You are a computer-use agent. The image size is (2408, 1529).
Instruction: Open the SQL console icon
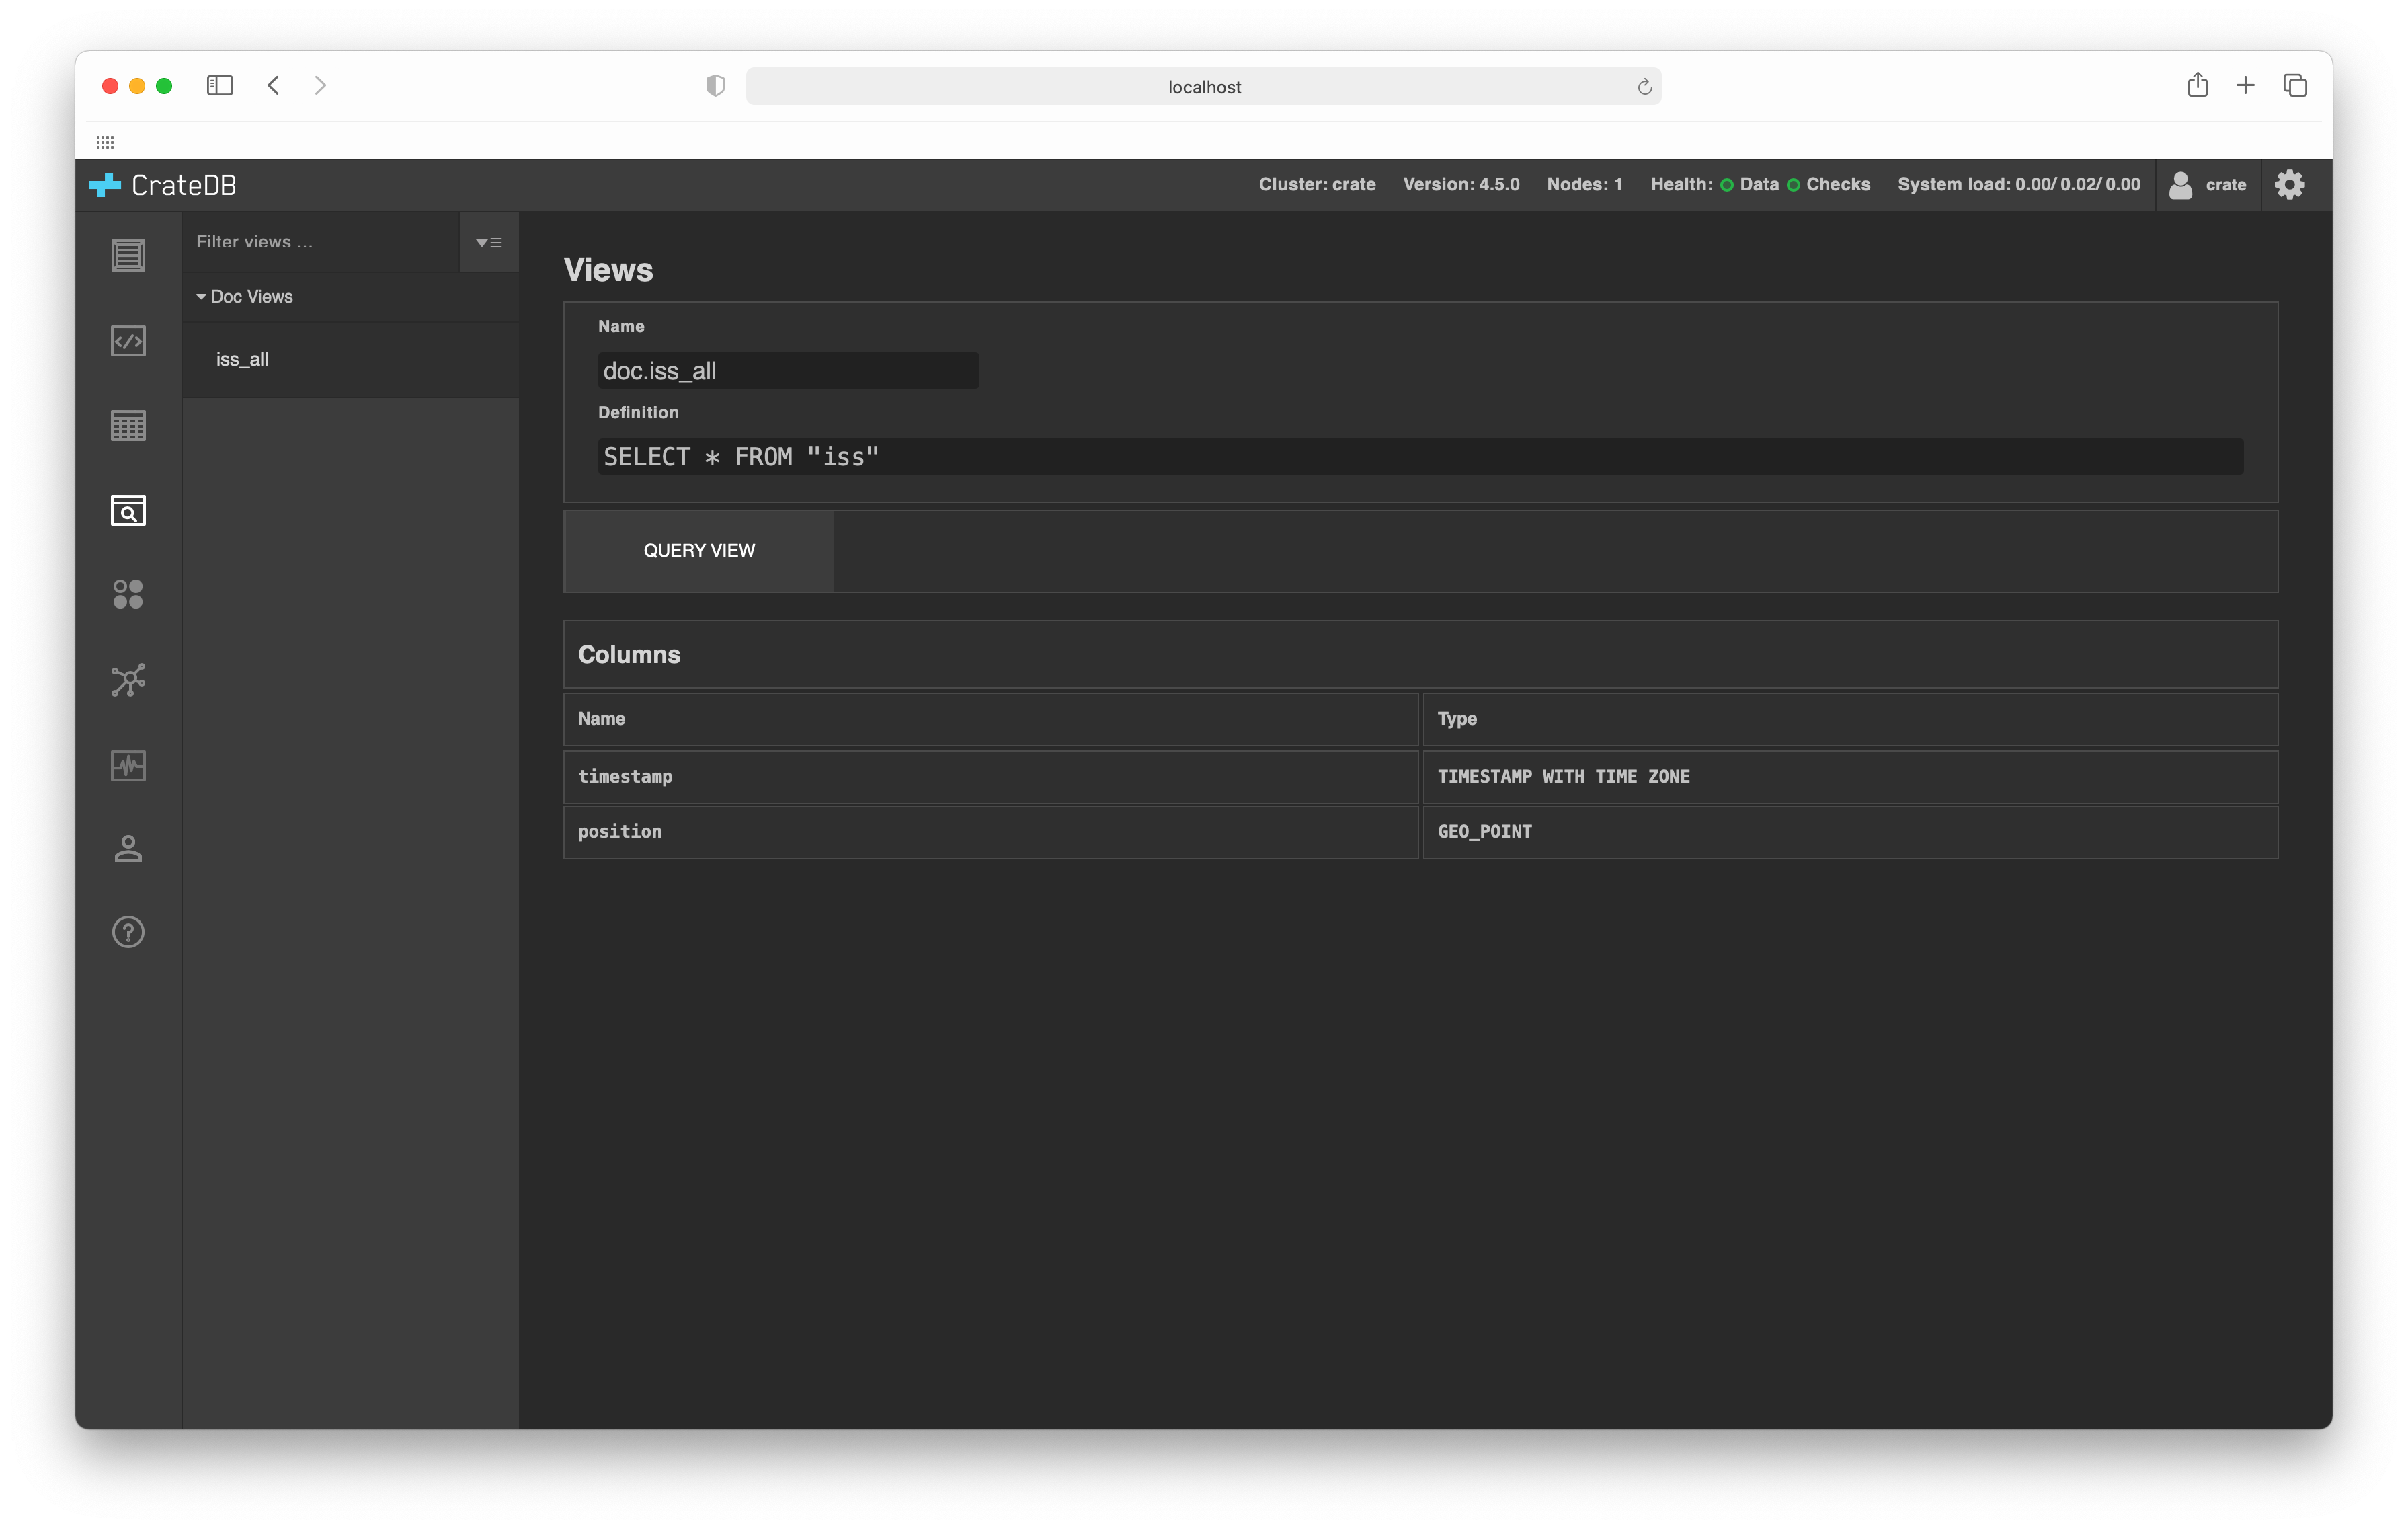coord(128,341)
